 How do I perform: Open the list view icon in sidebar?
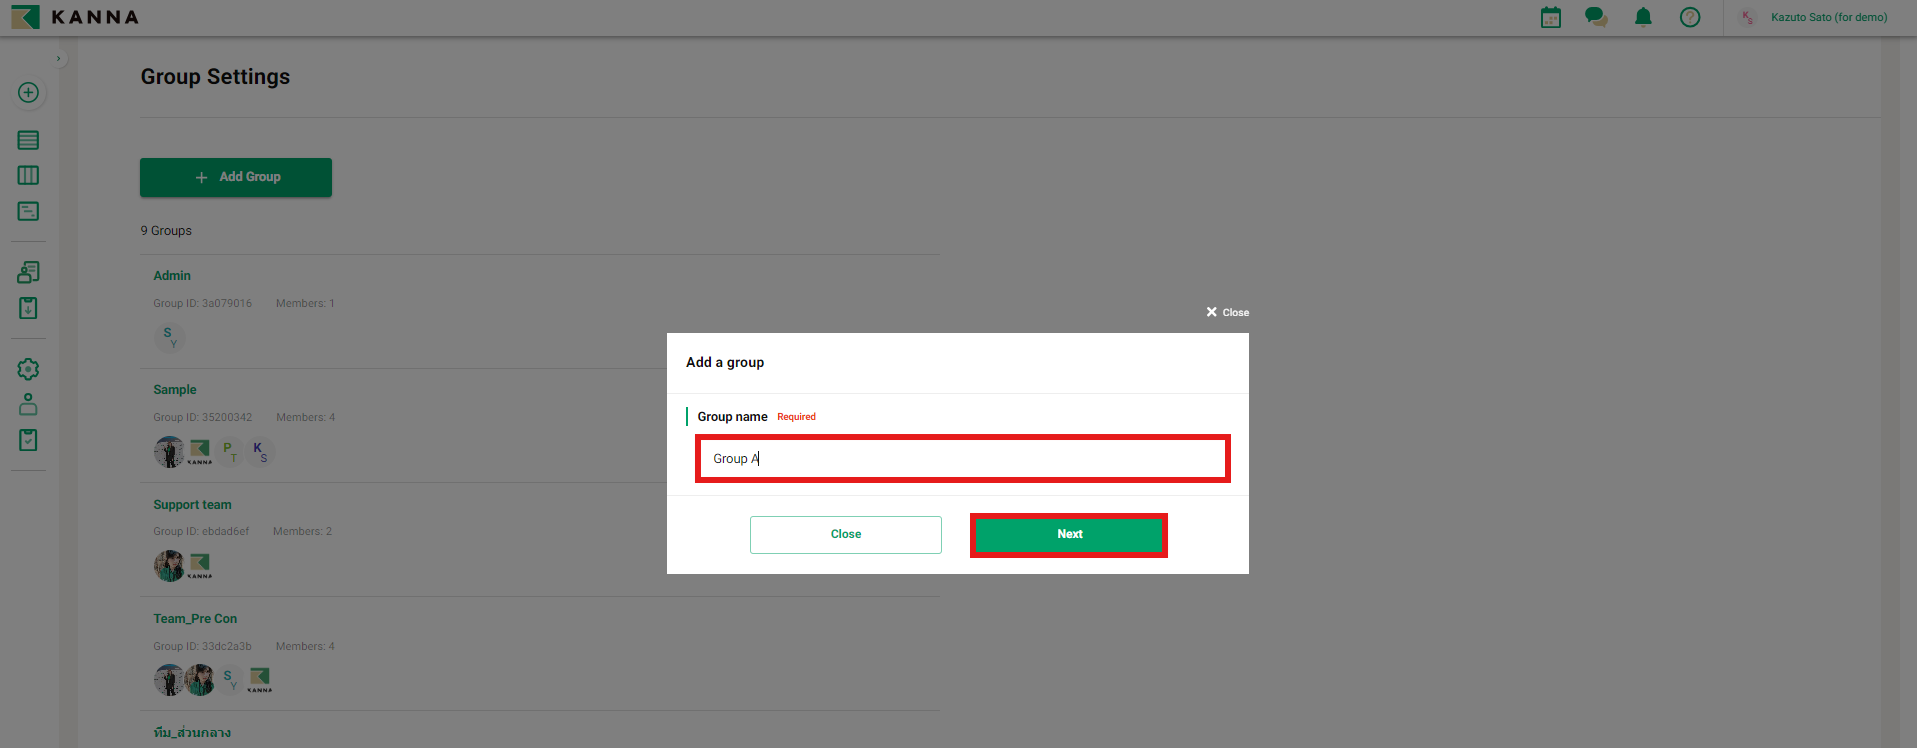coord(28,140)
